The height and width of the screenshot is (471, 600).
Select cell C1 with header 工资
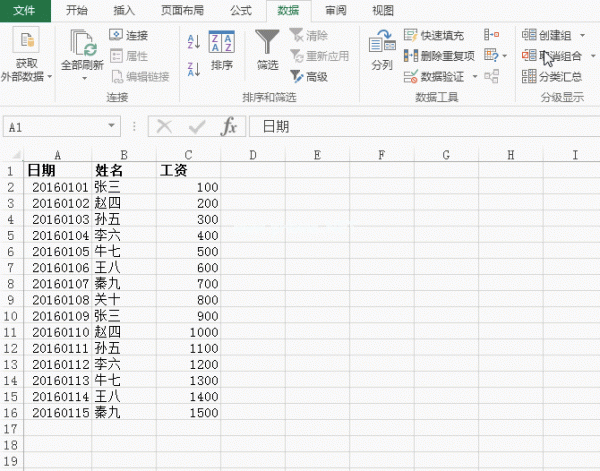[x=188, y=170]
